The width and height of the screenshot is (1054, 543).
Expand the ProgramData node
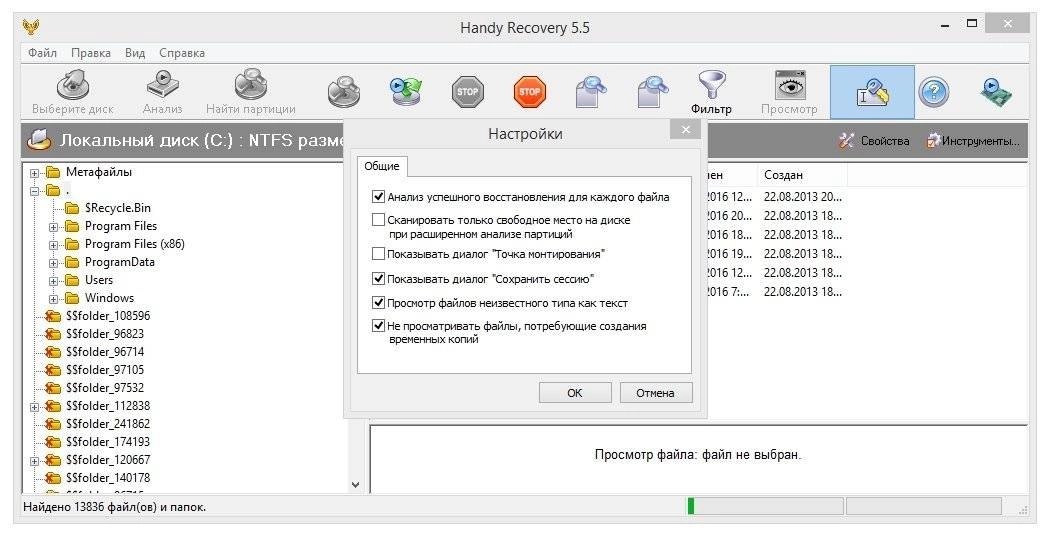point(53,263)
